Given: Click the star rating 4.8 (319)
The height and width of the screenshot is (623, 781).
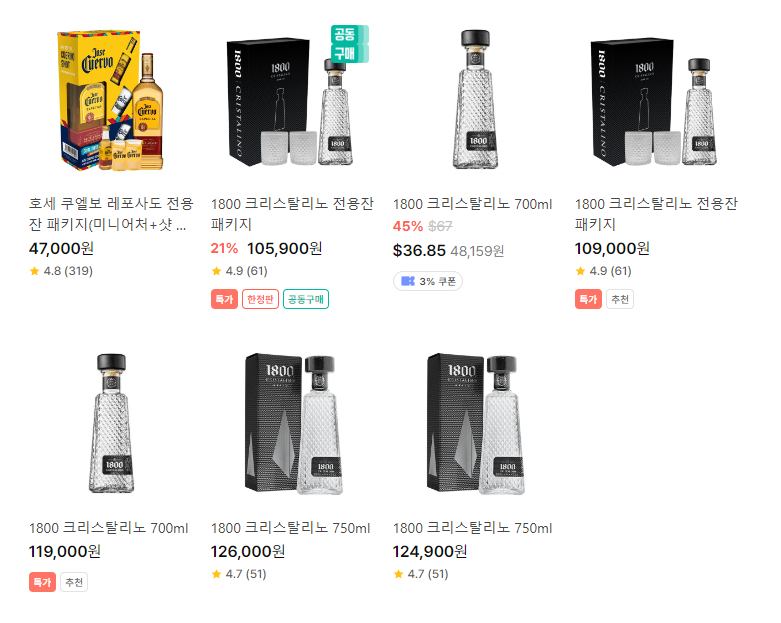Looking at the screenshot, I should coord(61,271).
